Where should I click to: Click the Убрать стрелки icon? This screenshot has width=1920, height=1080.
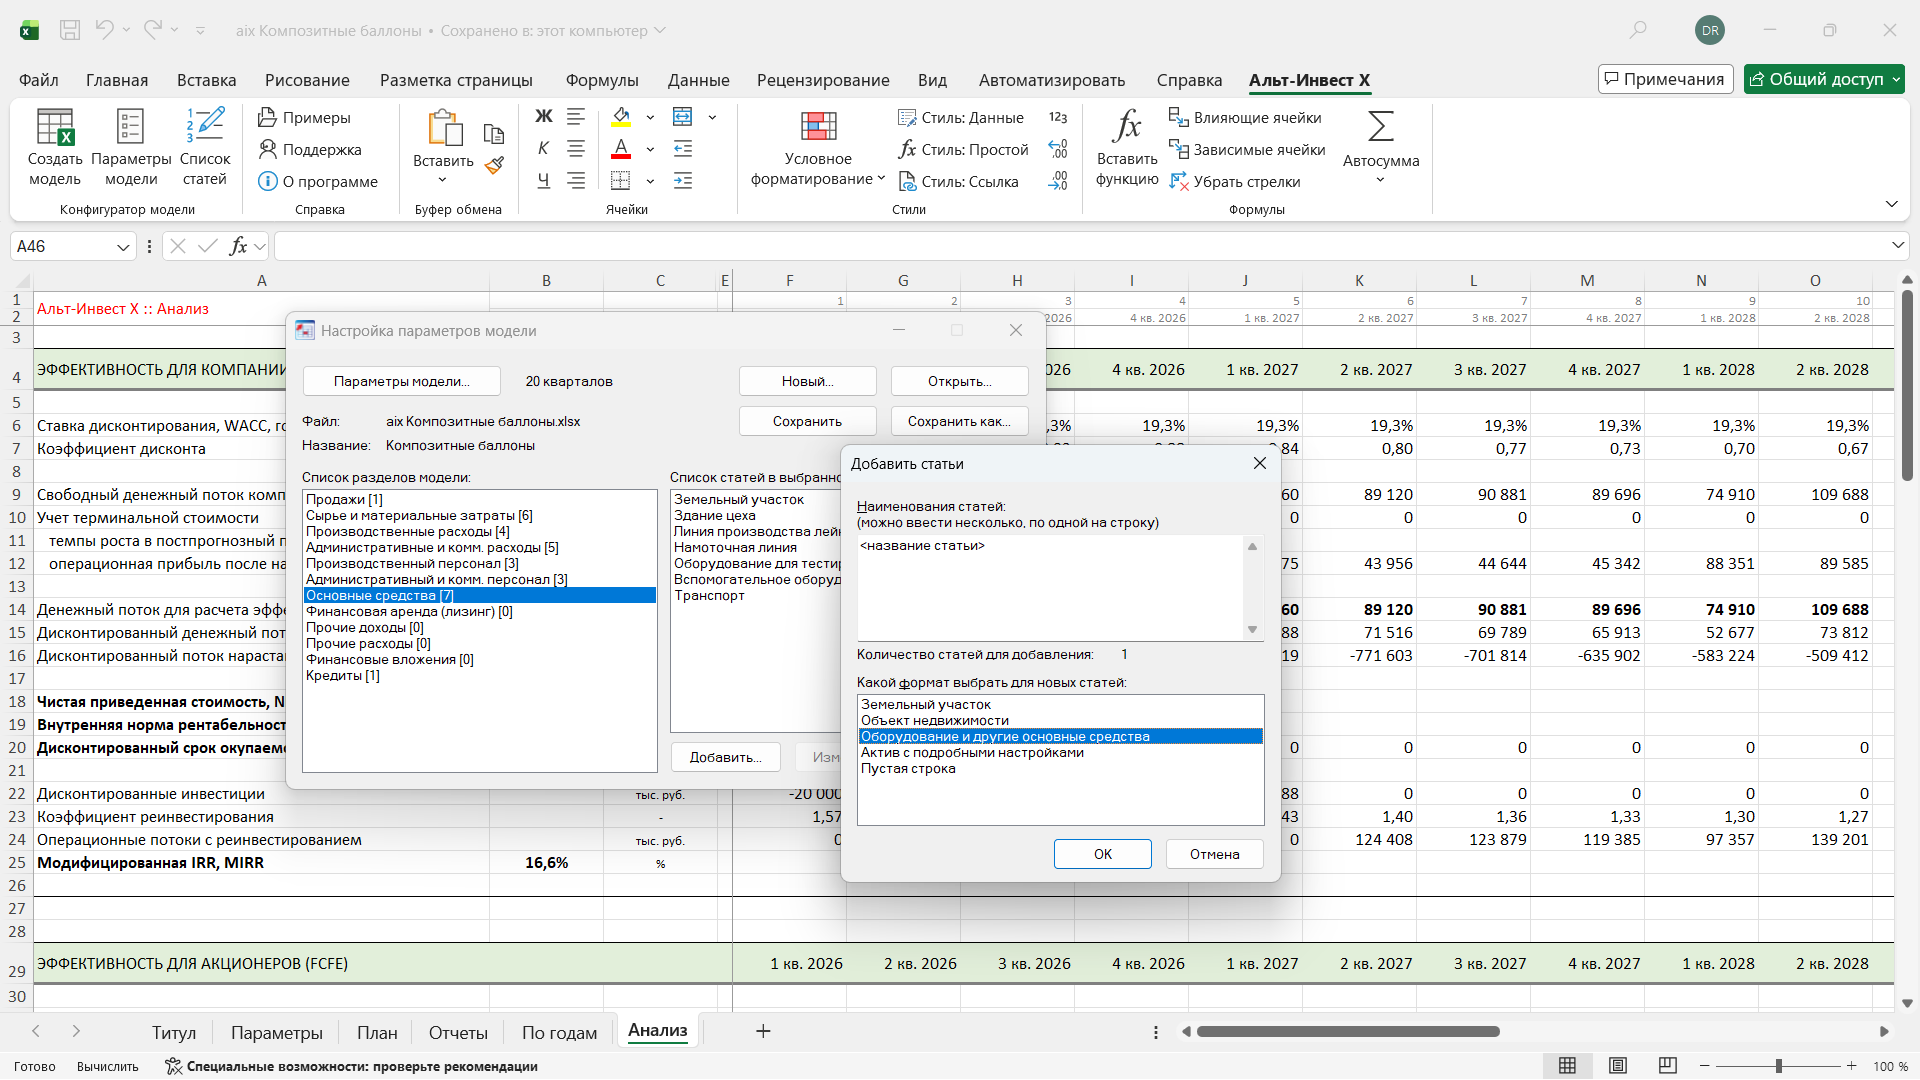[1179, 182]
